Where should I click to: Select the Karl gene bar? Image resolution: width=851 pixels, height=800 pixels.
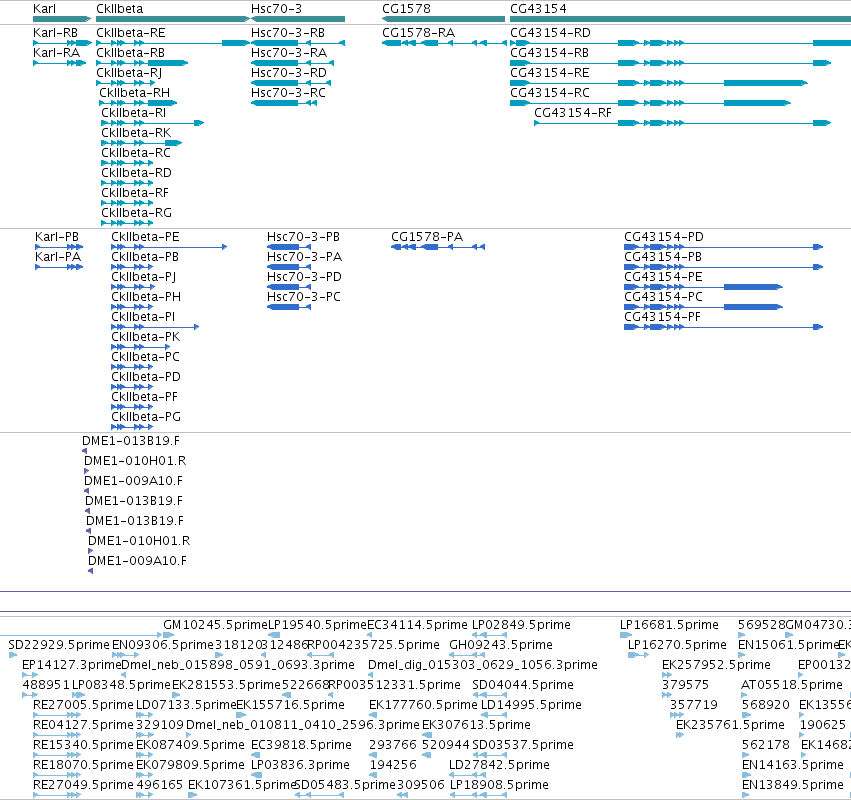[x=61, y=19]
